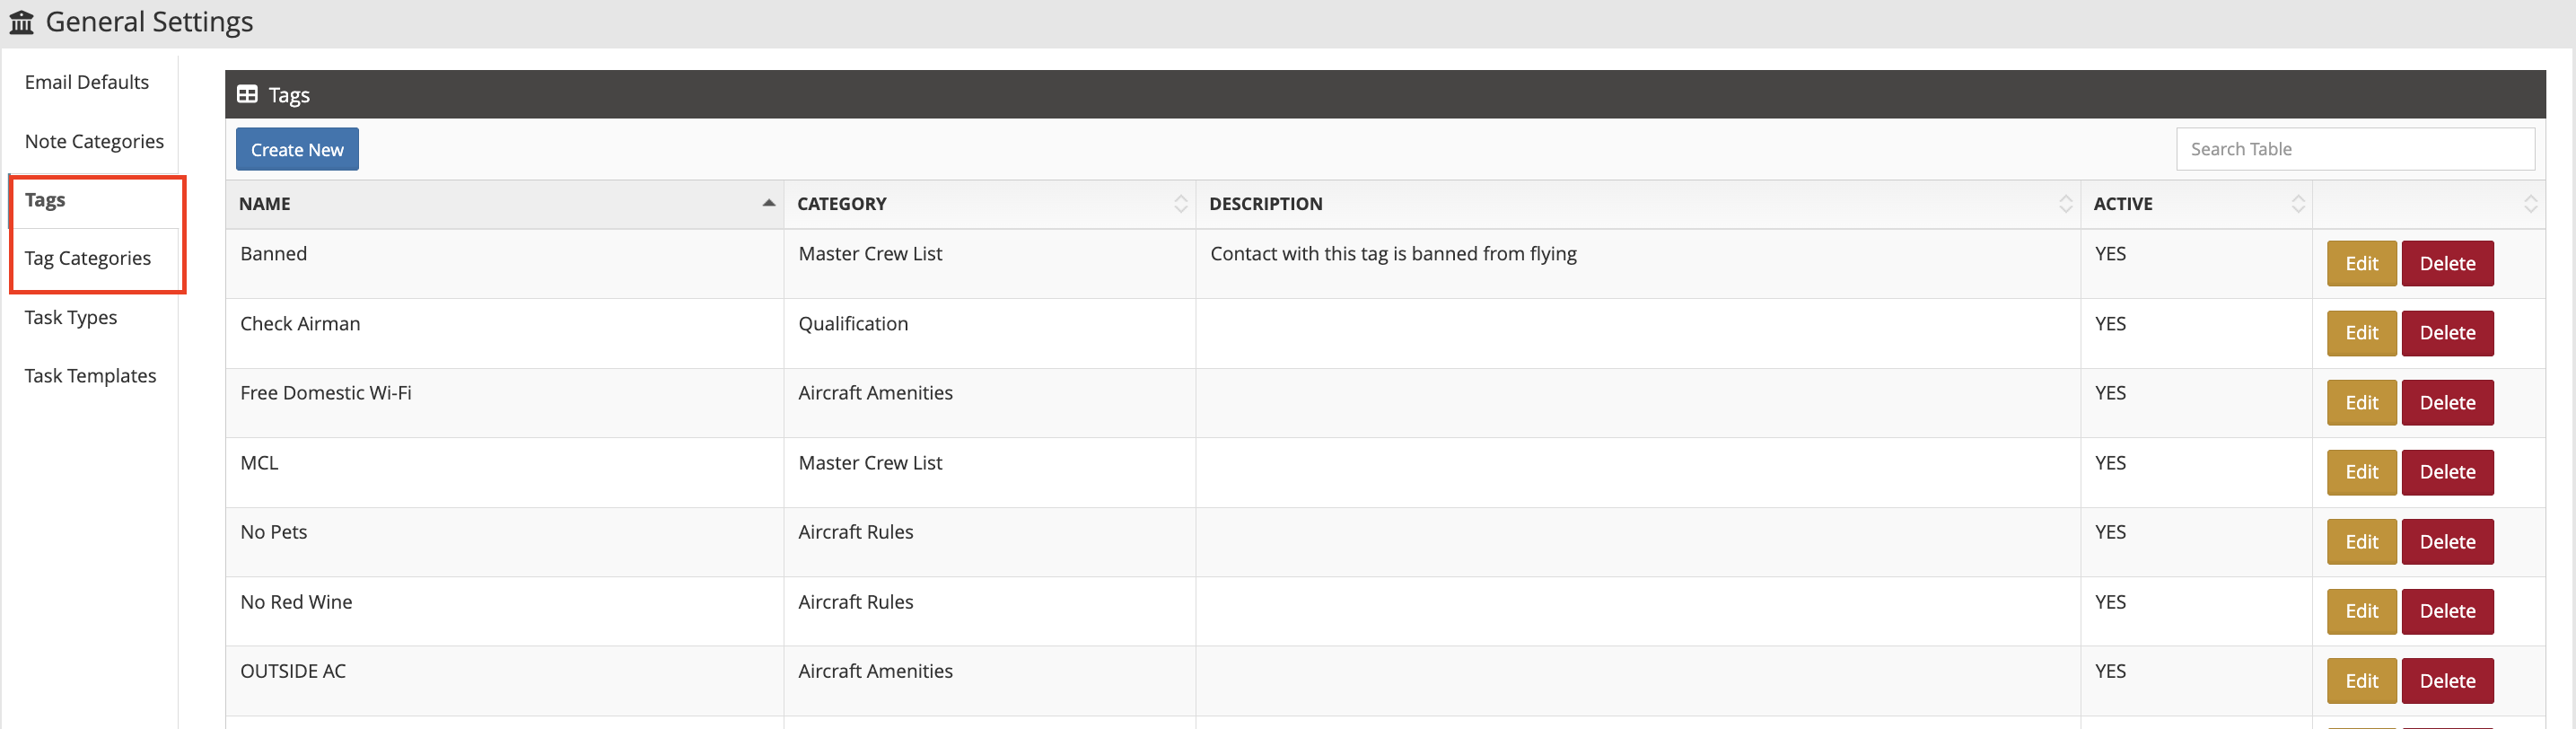Click the General Settings building icon
Image resolution: width=2576 pixels, height=729 pixels.
coord(21,22)
